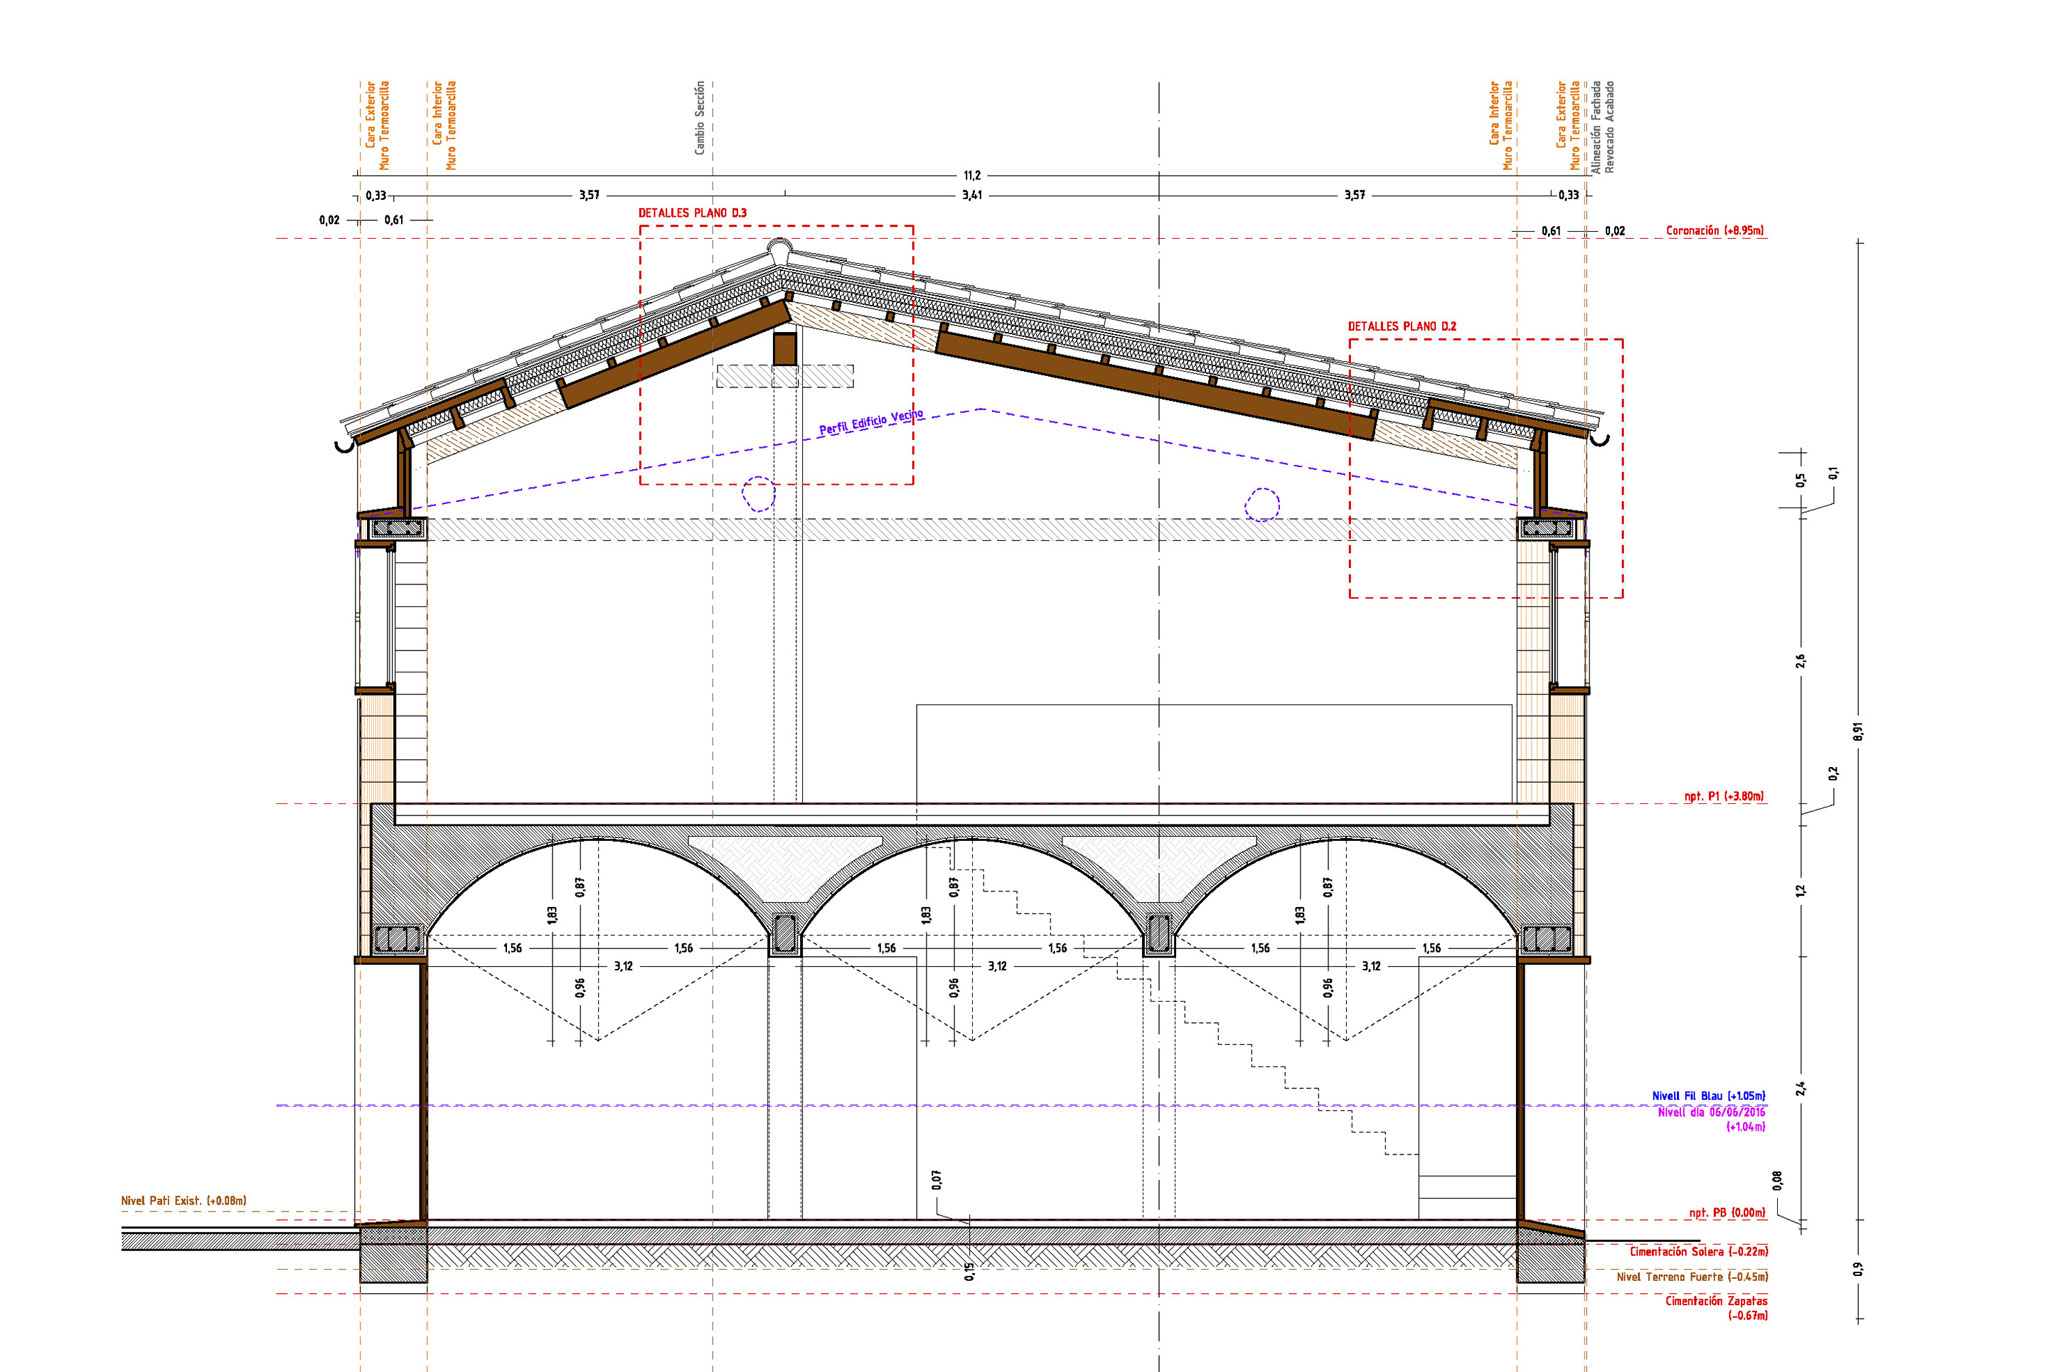
Task: Click the DETALLES PLANO D.3 label
Action: click(692, 213)
